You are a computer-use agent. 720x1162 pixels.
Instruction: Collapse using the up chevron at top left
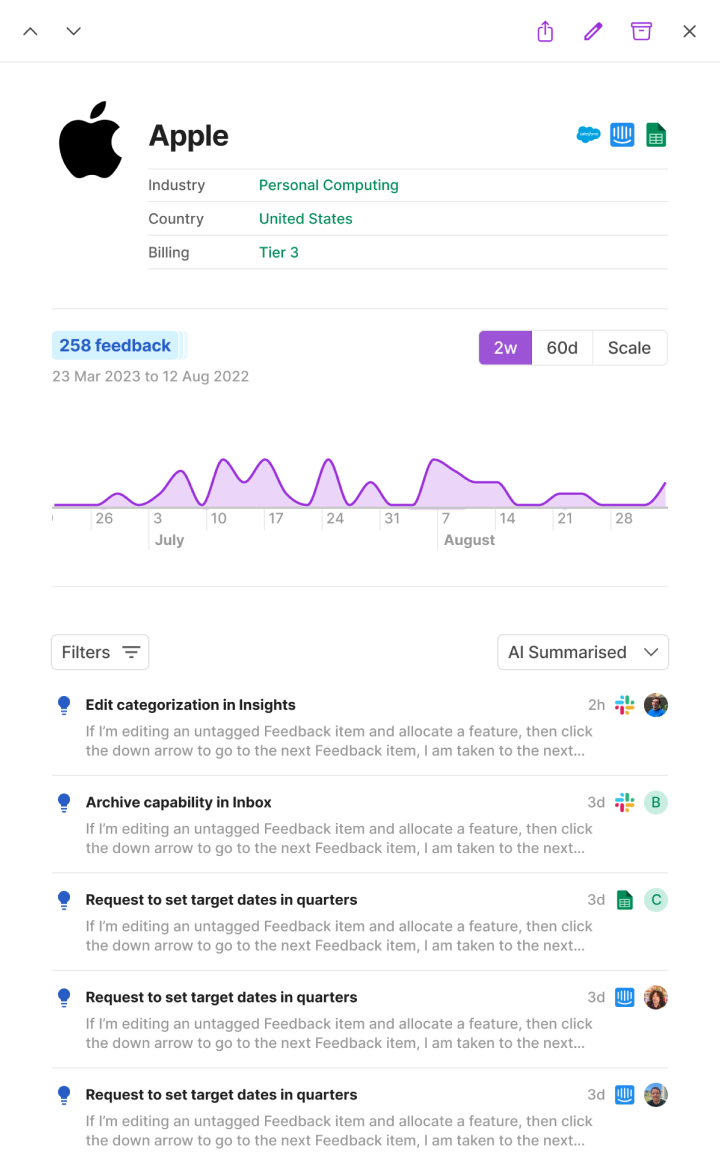point(30,31)
